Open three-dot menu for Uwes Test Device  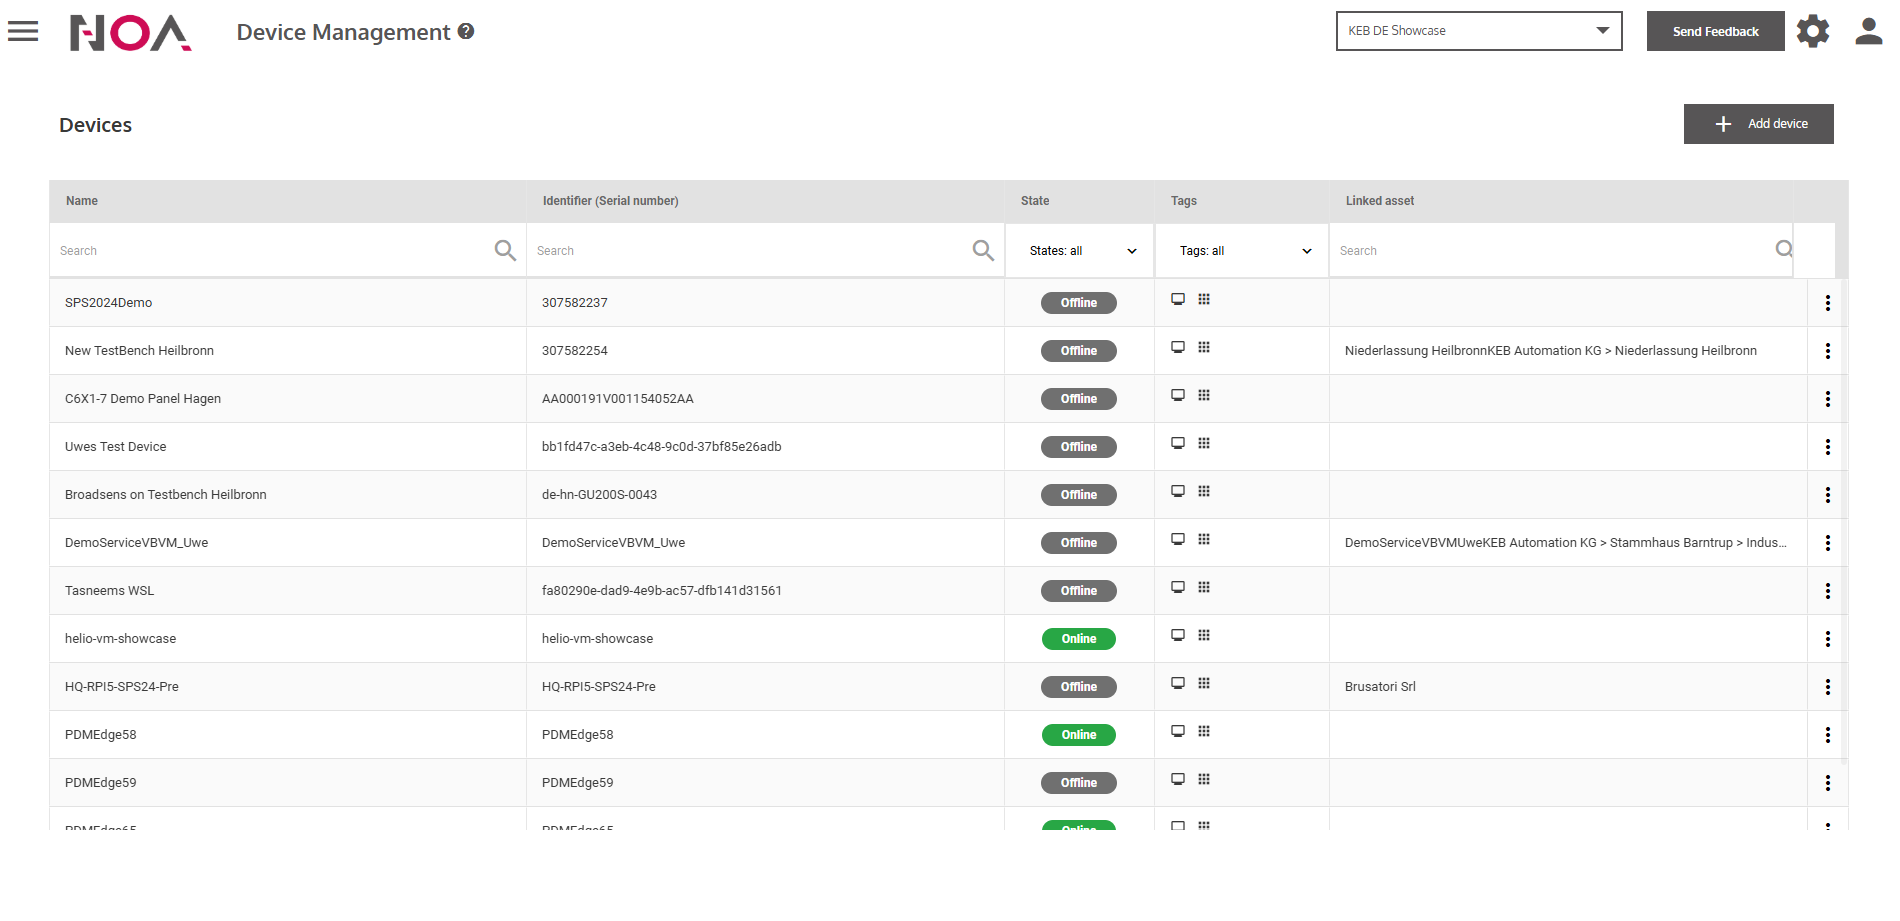coord(1827,447)
